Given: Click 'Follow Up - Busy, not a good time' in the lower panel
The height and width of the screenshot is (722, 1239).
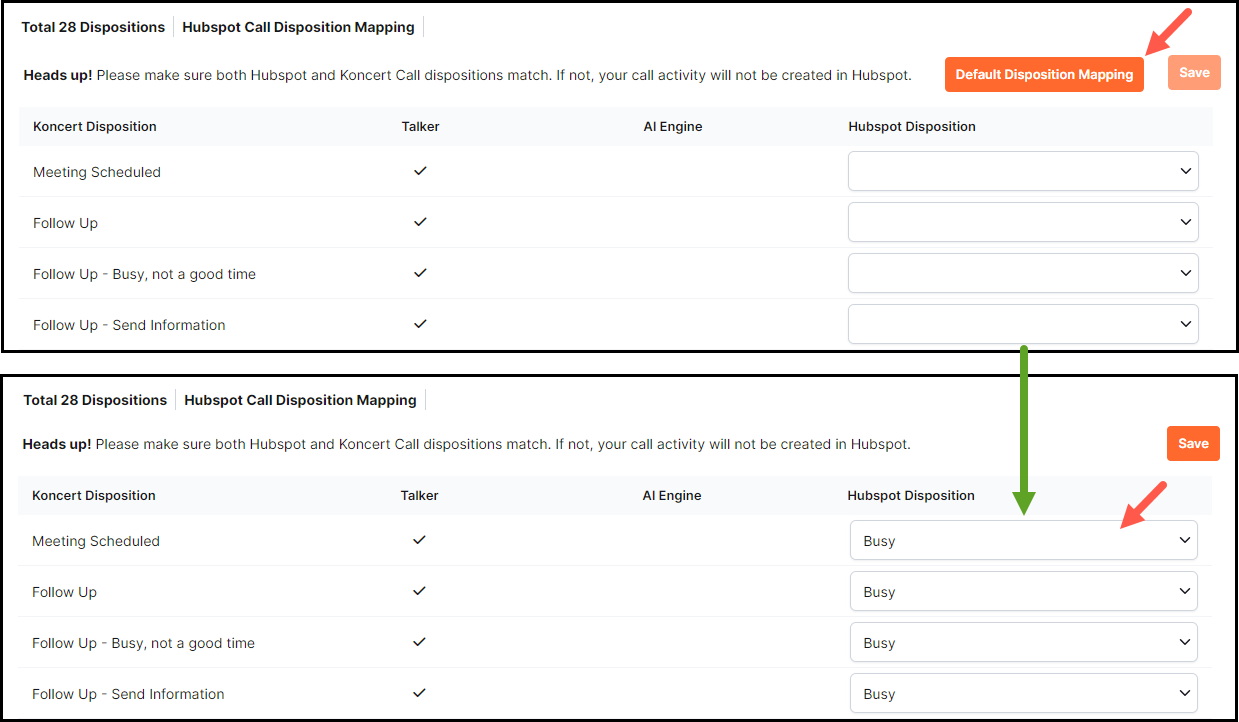Looking at the screenshot, I should [143, 643].
